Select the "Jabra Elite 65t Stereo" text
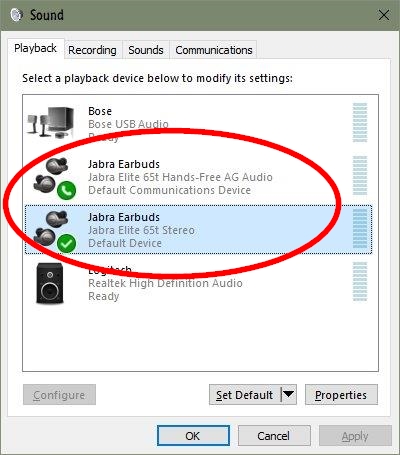This screenshot has height=455, width=400. tap(141, 230)
